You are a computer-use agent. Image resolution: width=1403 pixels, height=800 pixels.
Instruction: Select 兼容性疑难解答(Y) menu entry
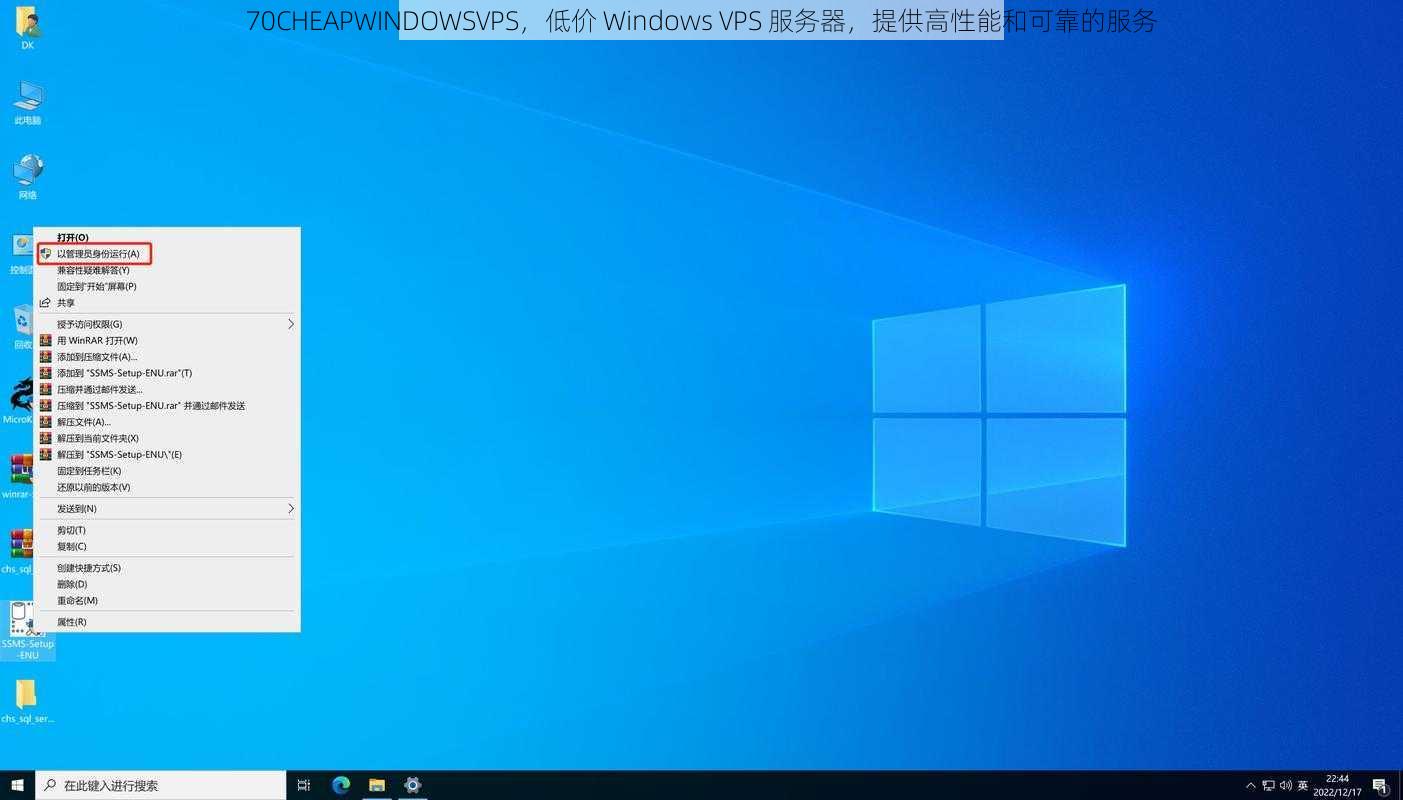pyautogui.click(x=167, y=270)
